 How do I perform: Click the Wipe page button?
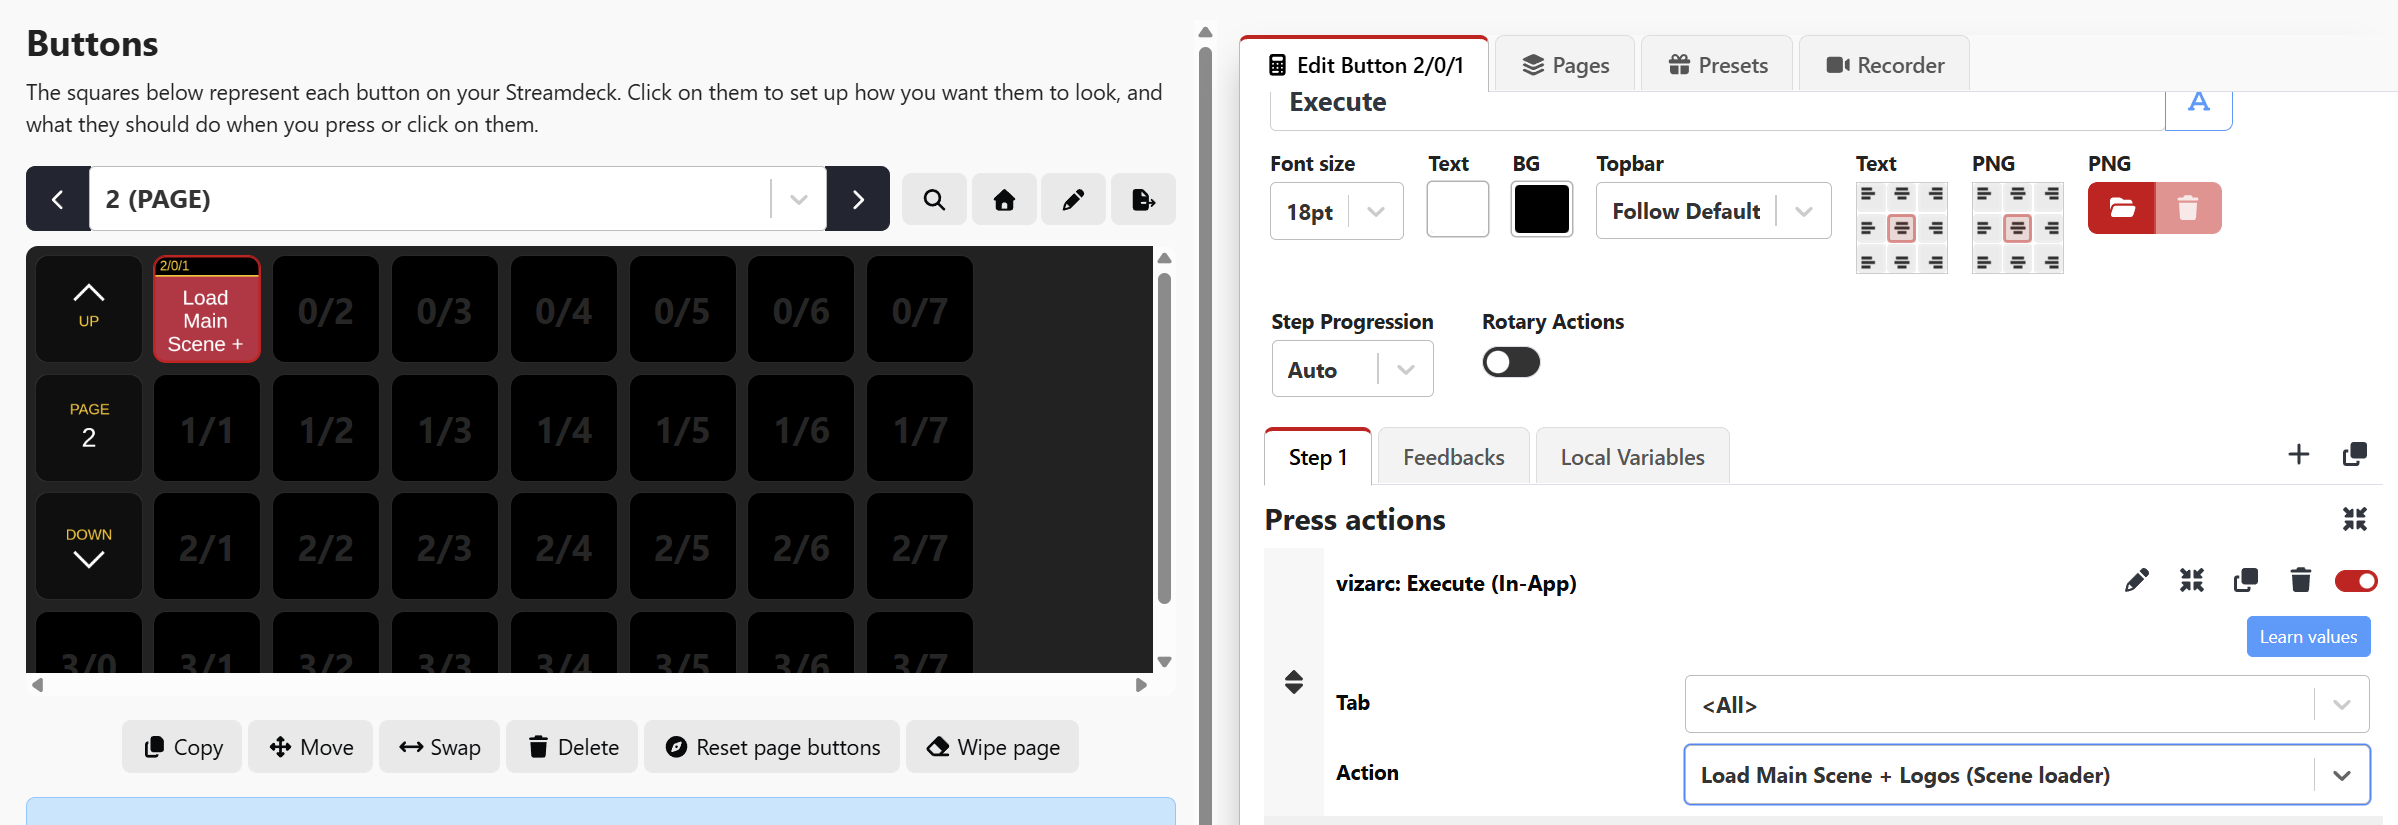tap(992, 747)
